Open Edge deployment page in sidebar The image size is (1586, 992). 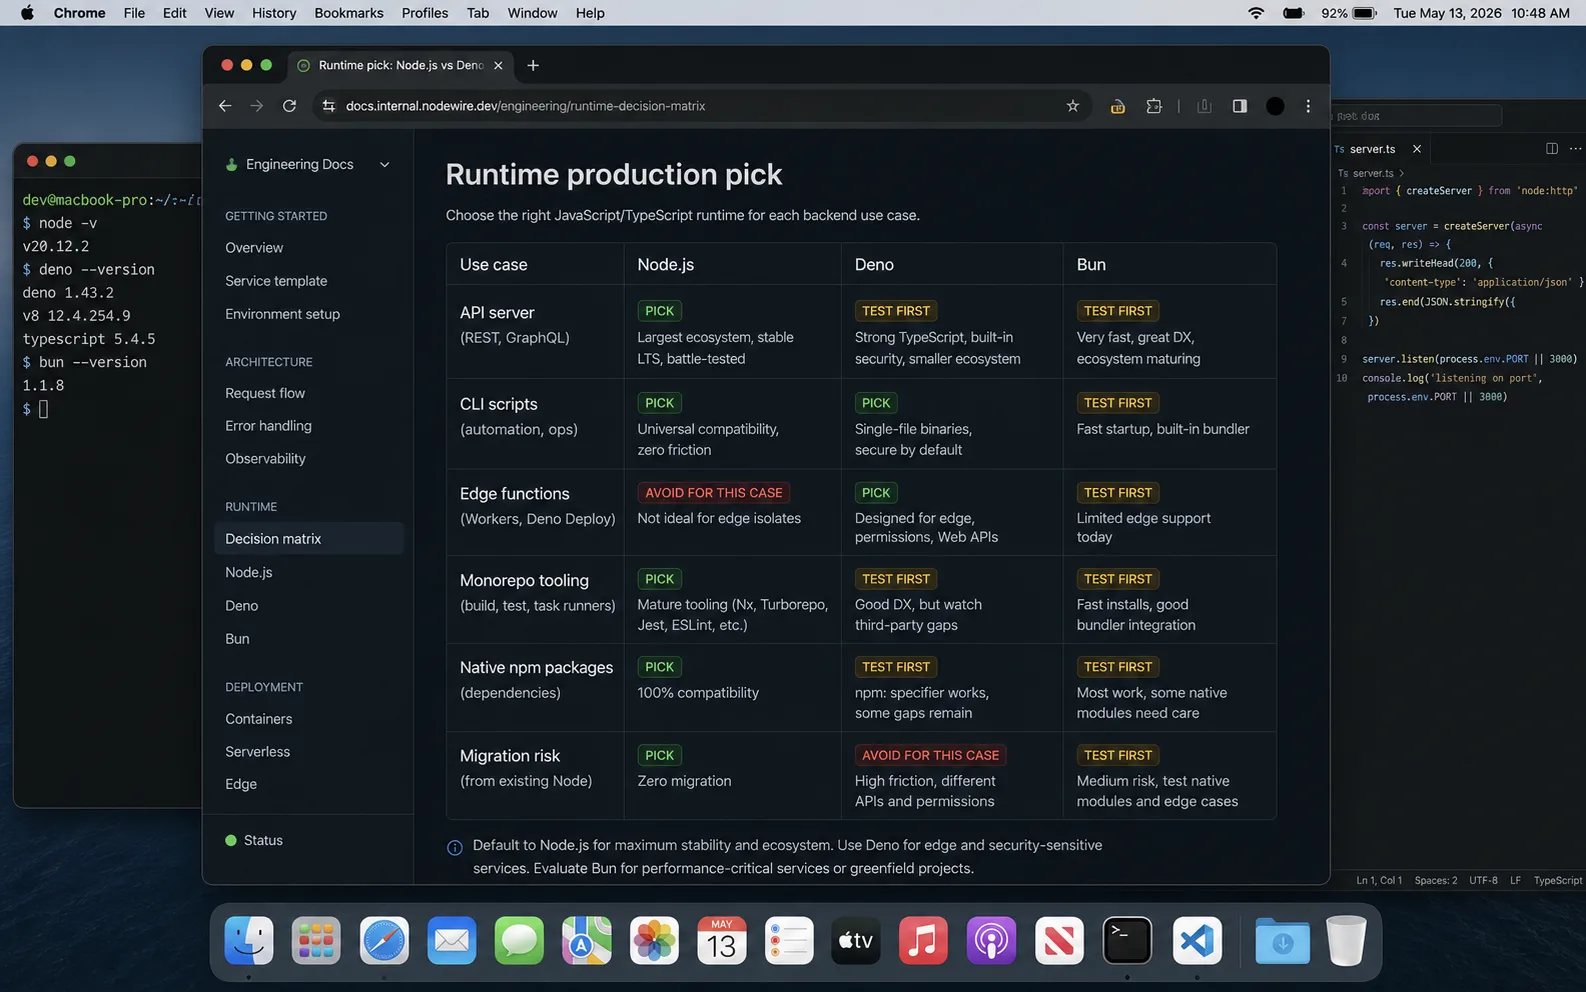point(241,784)
